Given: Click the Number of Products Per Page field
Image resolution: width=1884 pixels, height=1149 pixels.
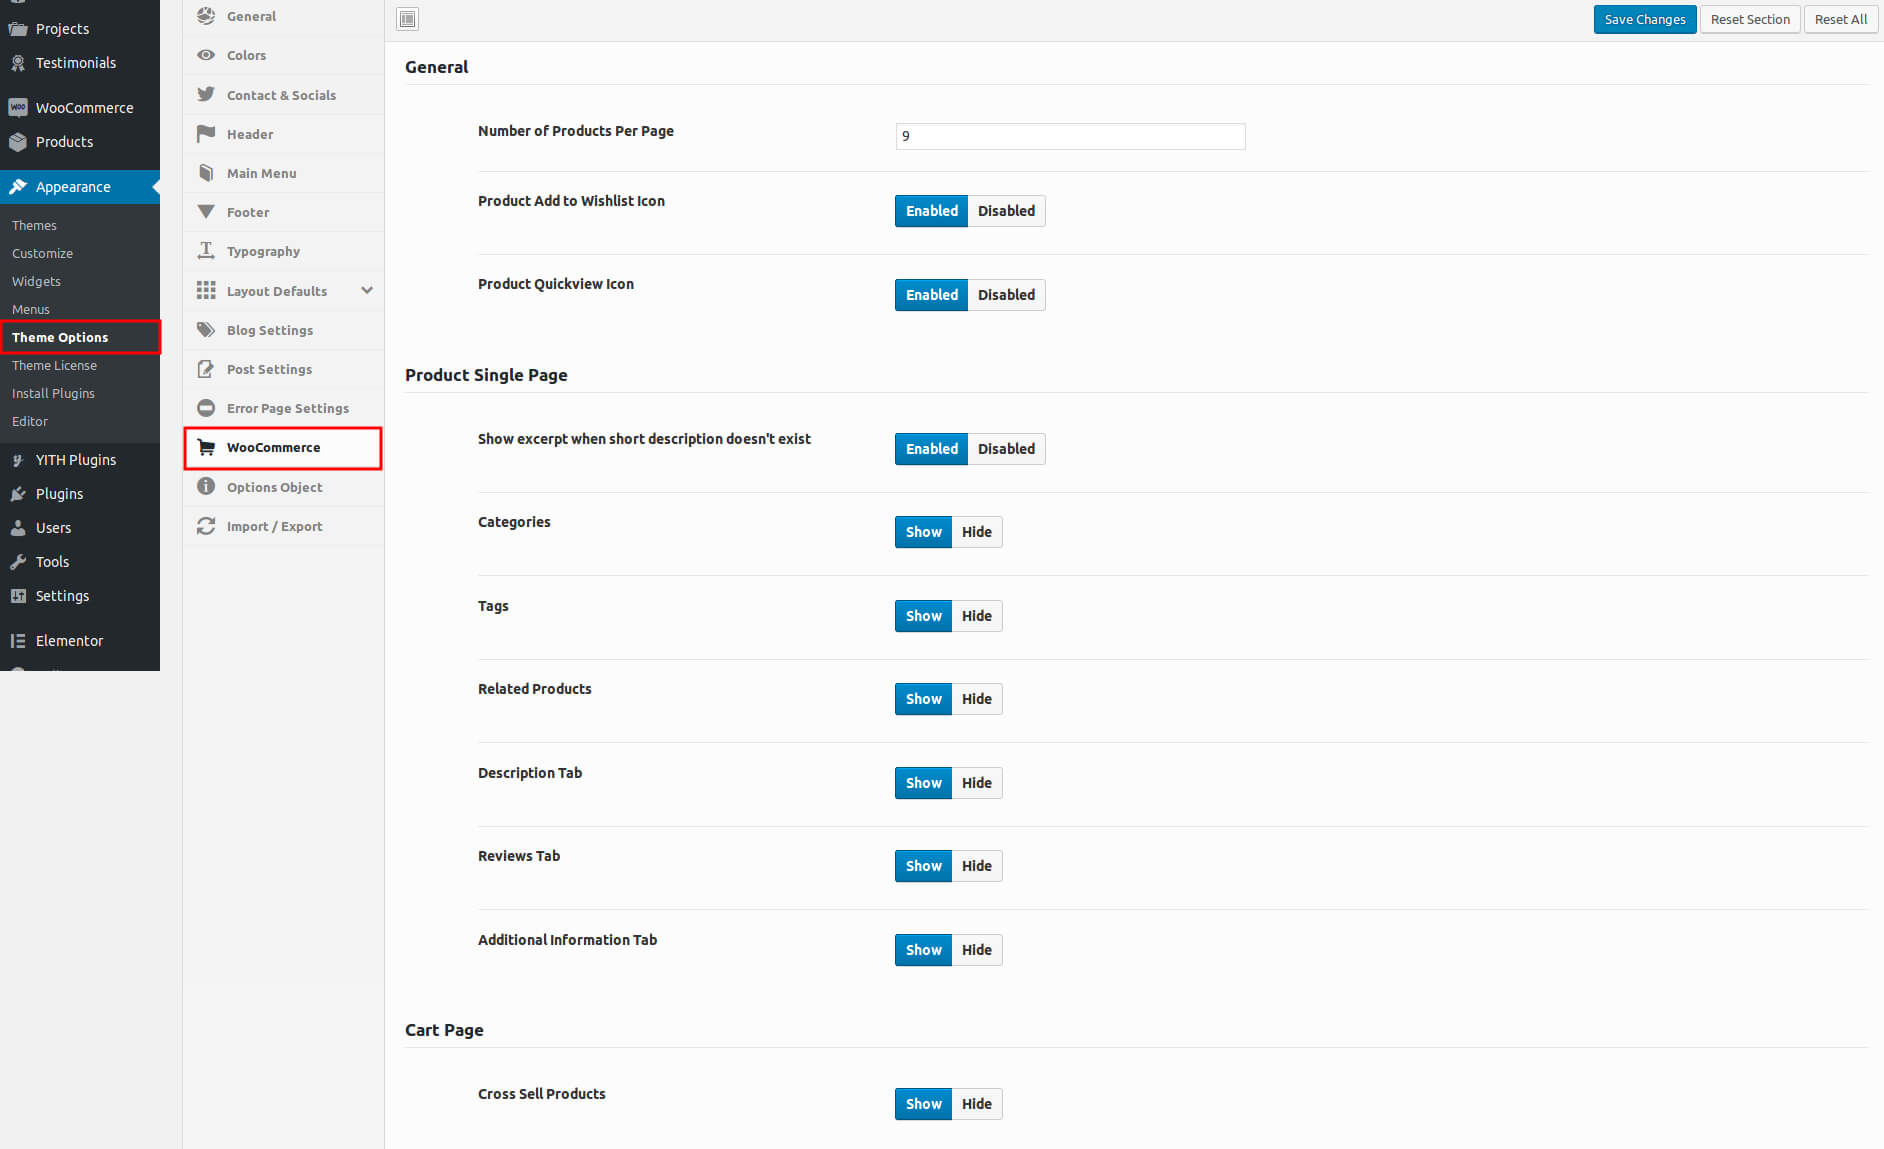Looking at the screenshot, I should (x=1070, y=136).
